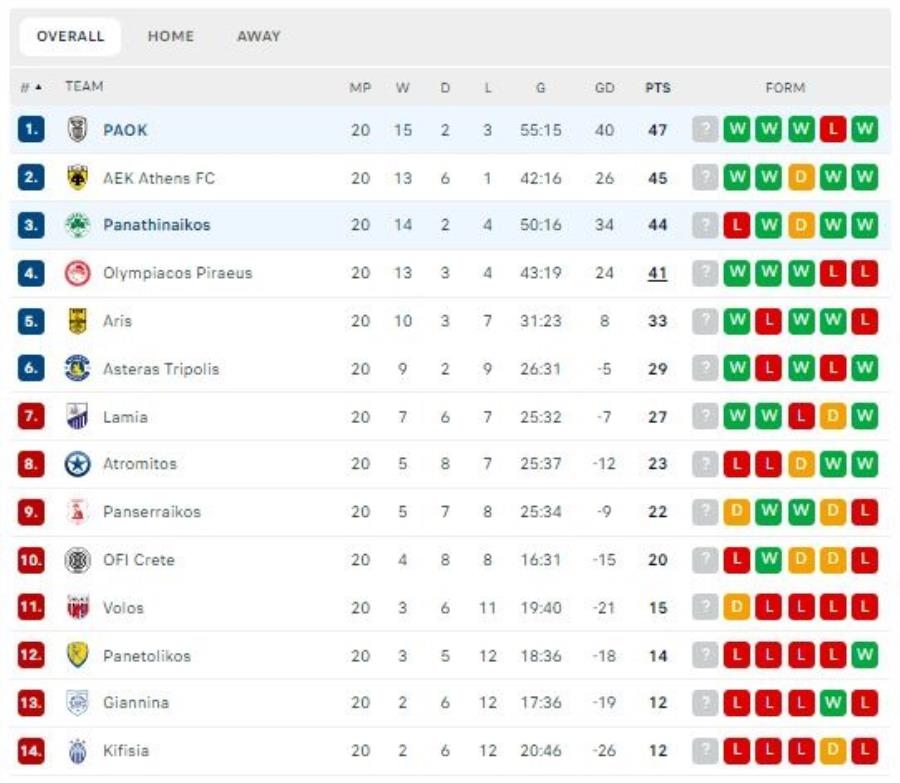This screenshot has height=783, width=900.
Task: Click Olympiacos Piraeus underlined 41 points
Action: [x=657, y=273]
